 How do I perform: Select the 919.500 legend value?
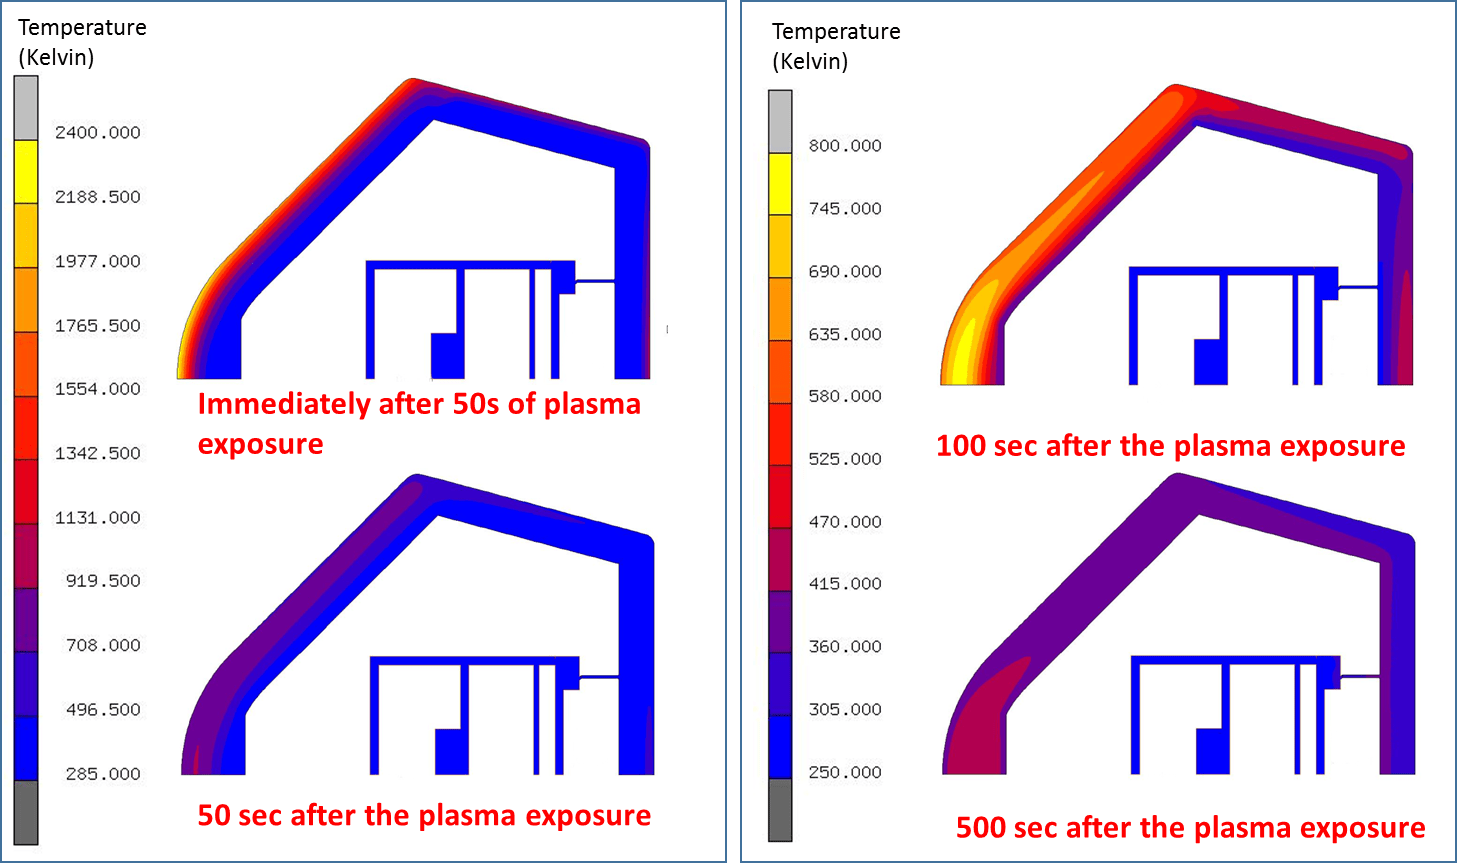tap(103, 581)
